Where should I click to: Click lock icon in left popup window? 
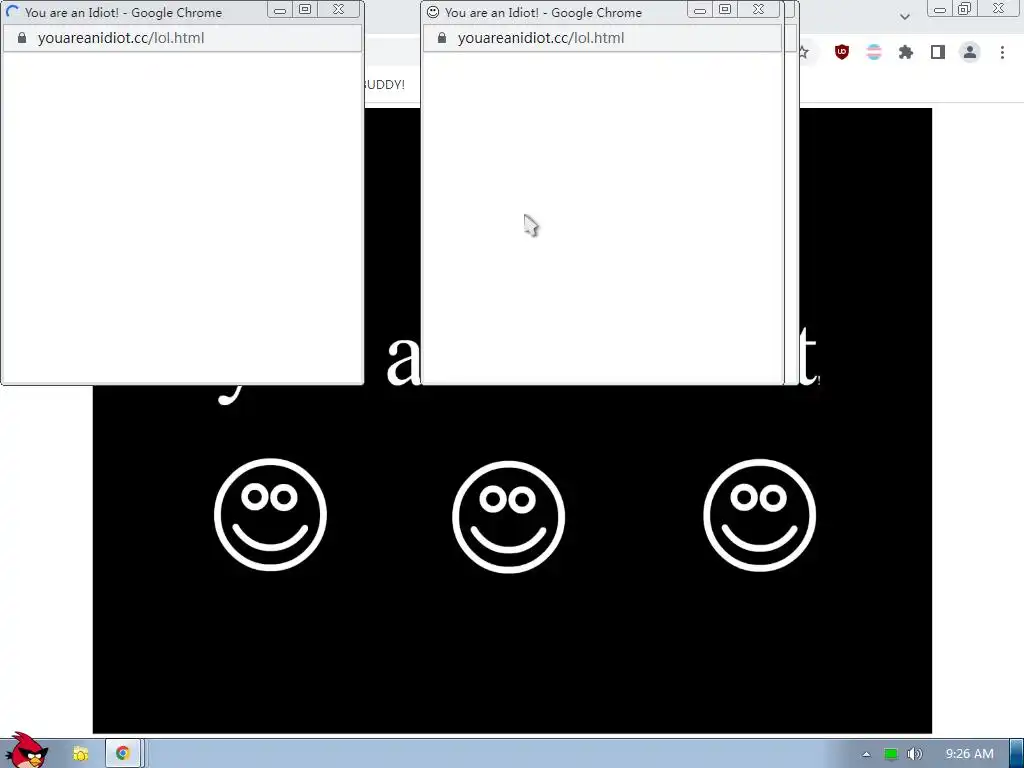(x=22, y=38)
